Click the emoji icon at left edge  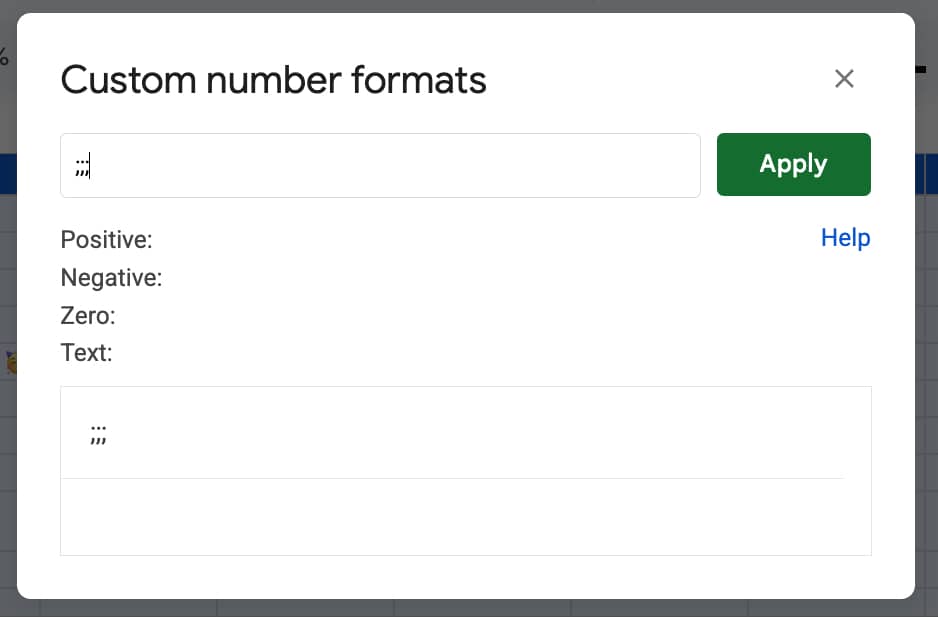(11, 362)
